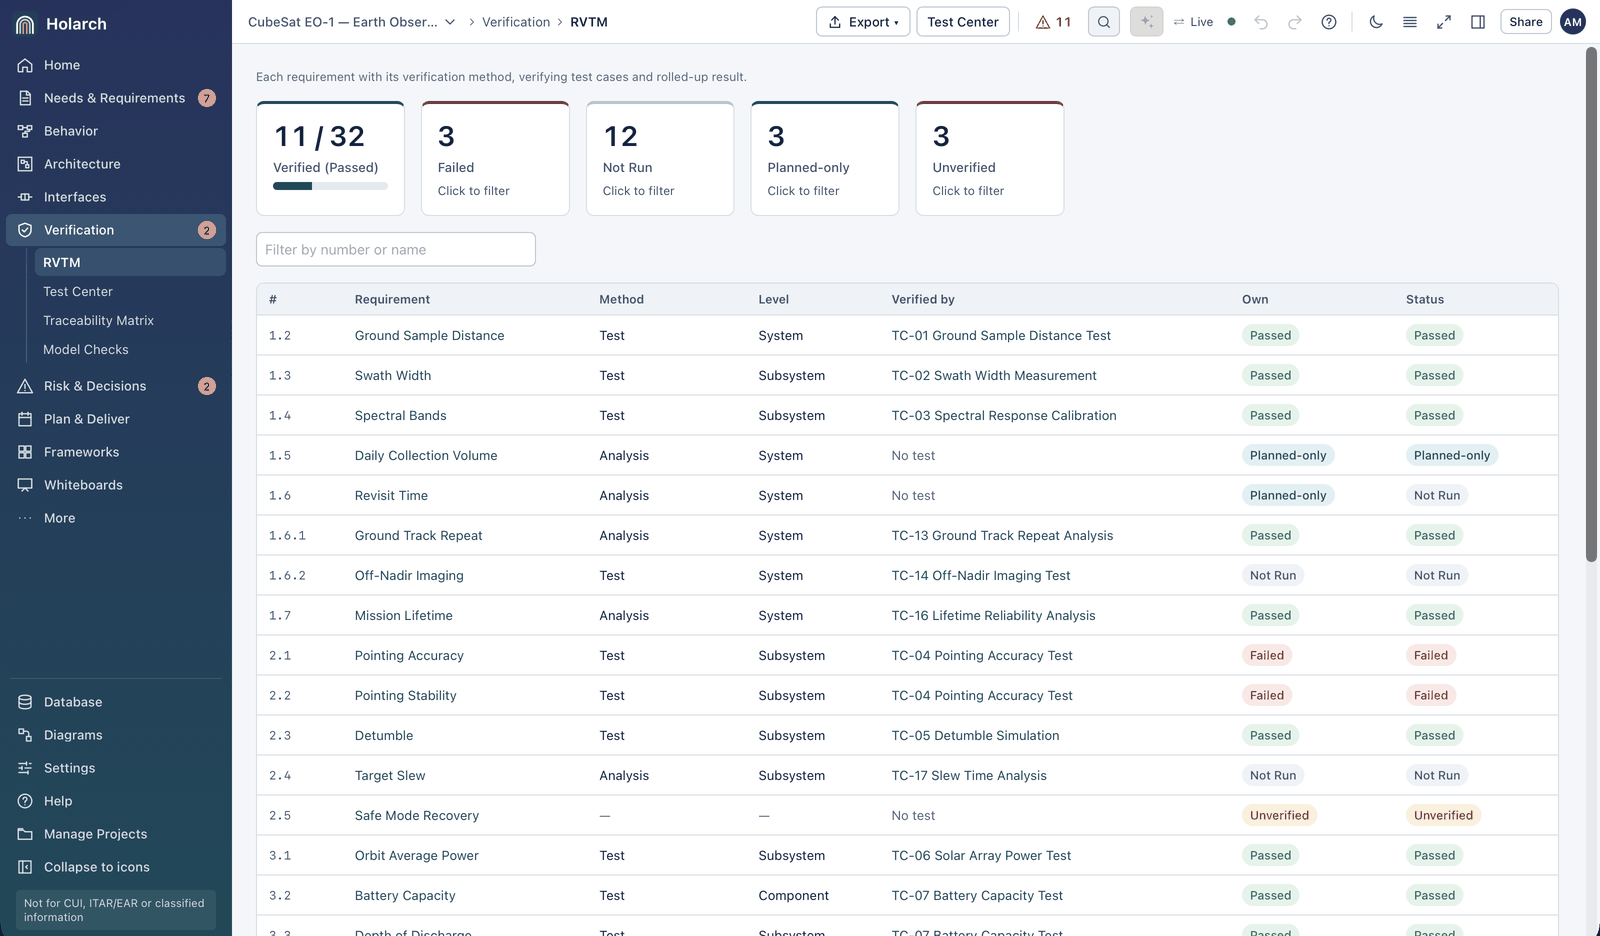Screen dimensions: 1600x936
Task: Open TC-17 Slew Time Analysis
Action: 969,776
